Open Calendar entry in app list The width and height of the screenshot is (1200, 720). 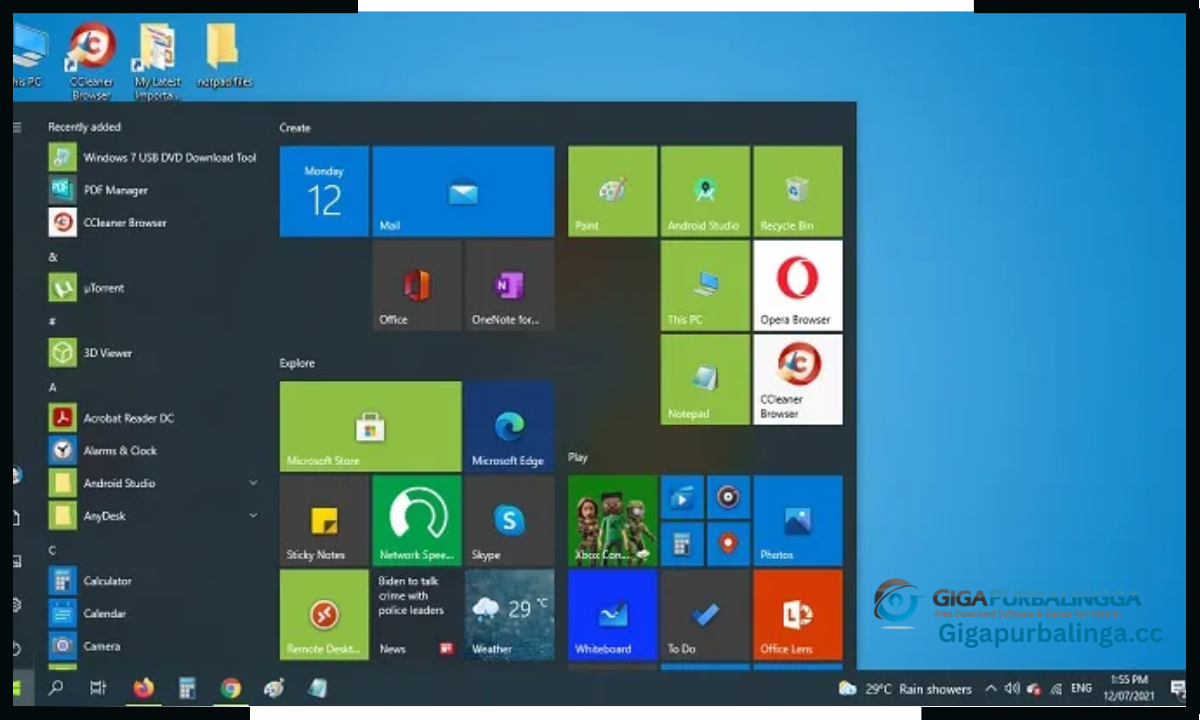155,614
